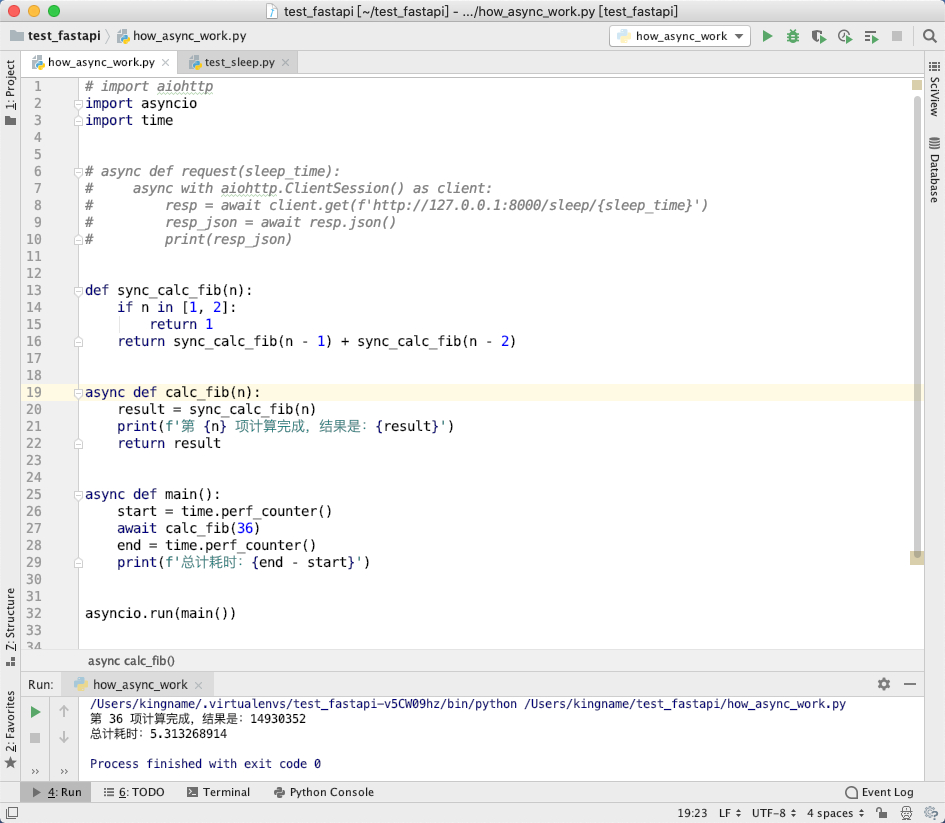Open run configuration dropdown how_async_work

(680, 36)
